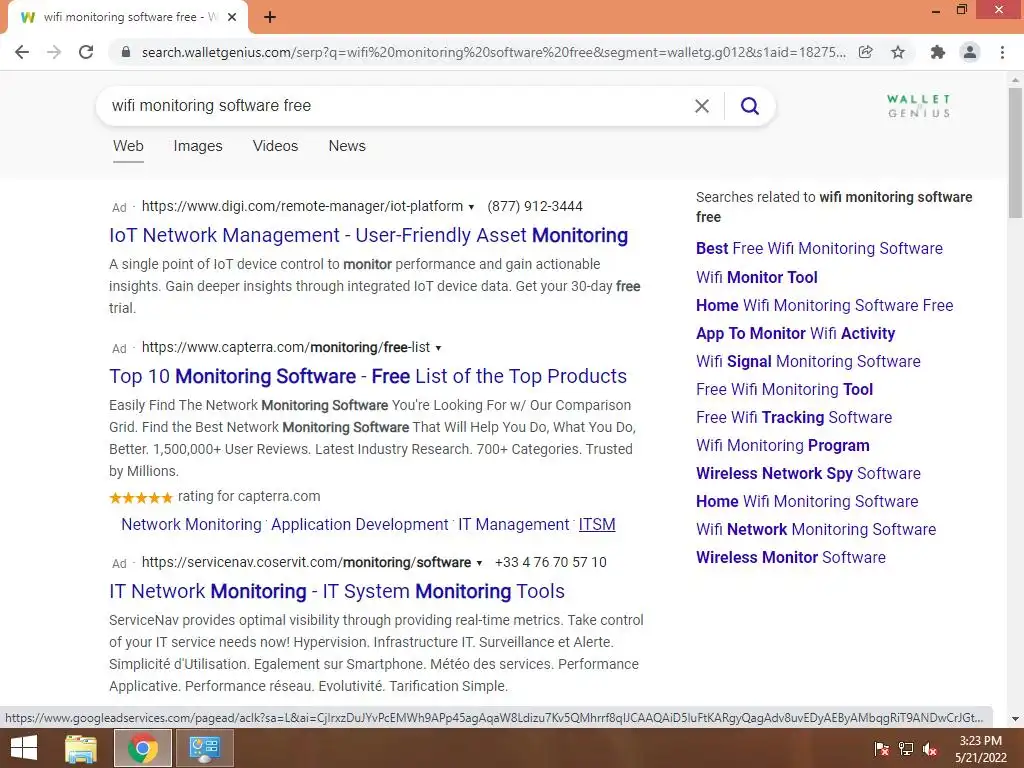
Task: Open Home Wifi Monitoring Software Free search
Action: click(x=824, y=306)
